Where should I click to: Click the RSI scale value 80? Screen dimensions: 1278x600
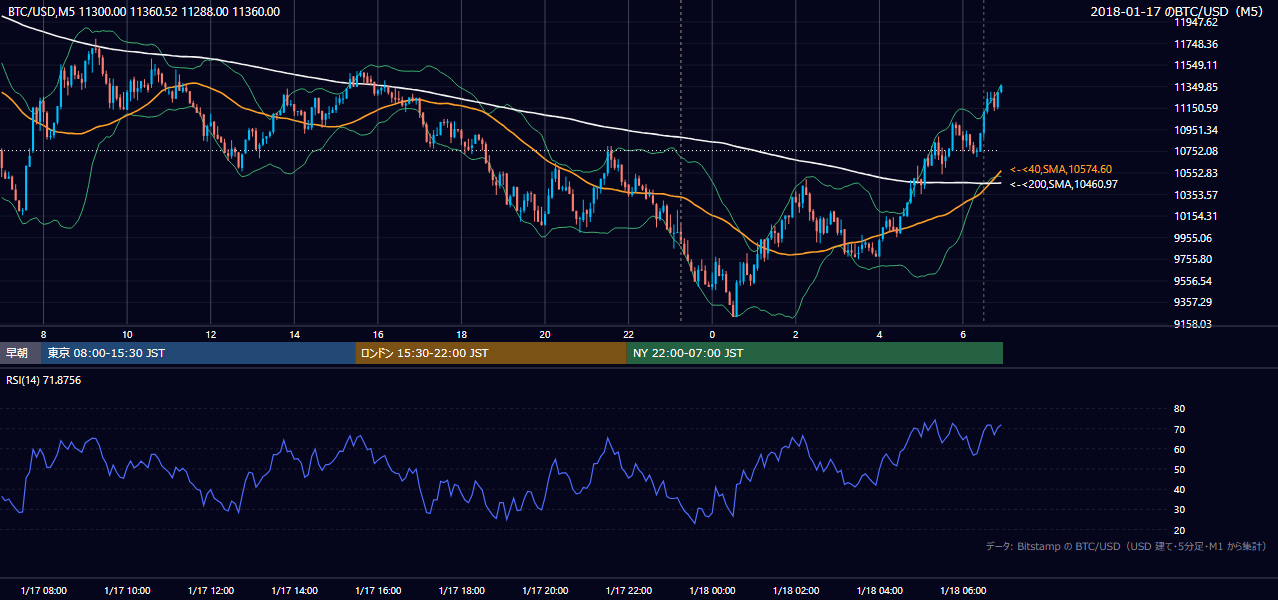[1179, 409]
